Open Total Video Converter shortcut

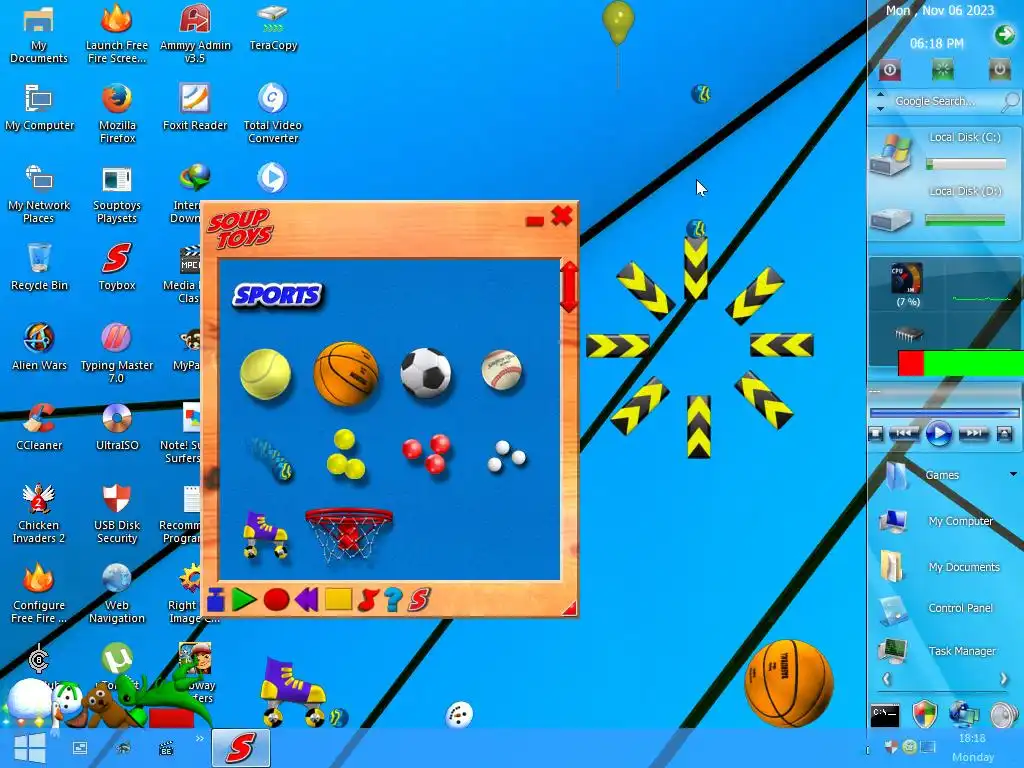pos(272,112)
